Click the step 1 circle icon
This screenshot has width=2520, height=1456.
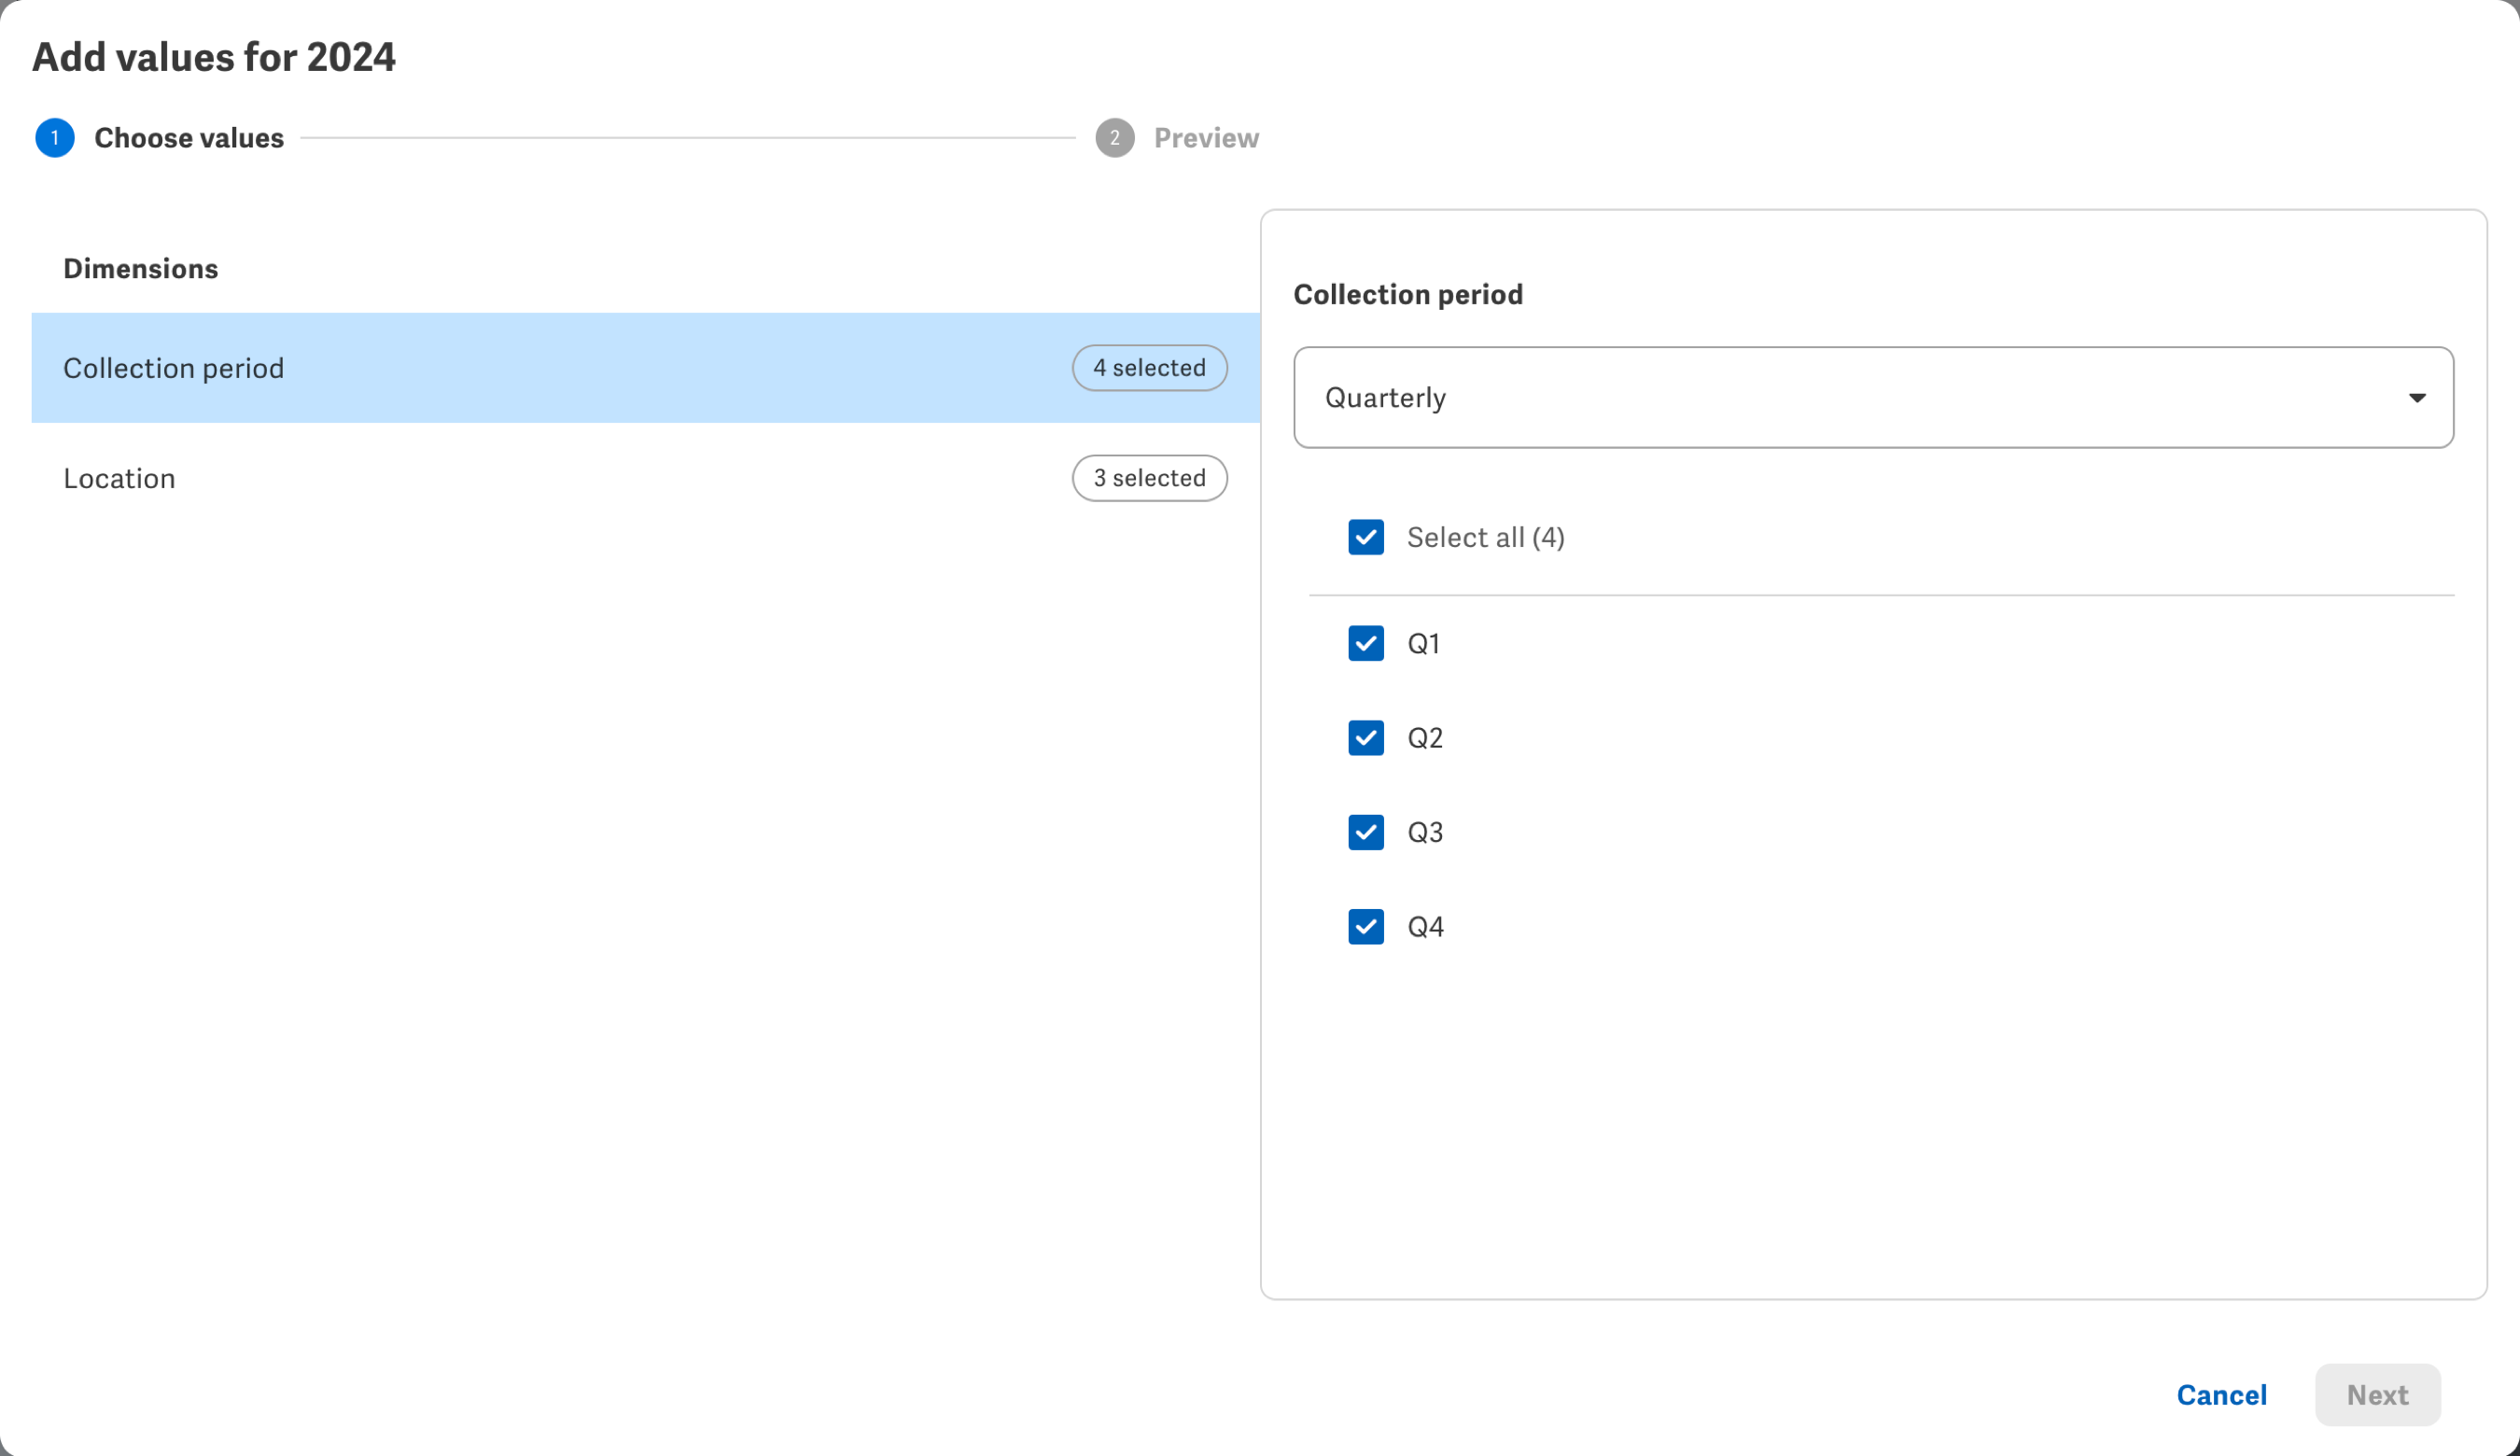[x=55, y=138]
